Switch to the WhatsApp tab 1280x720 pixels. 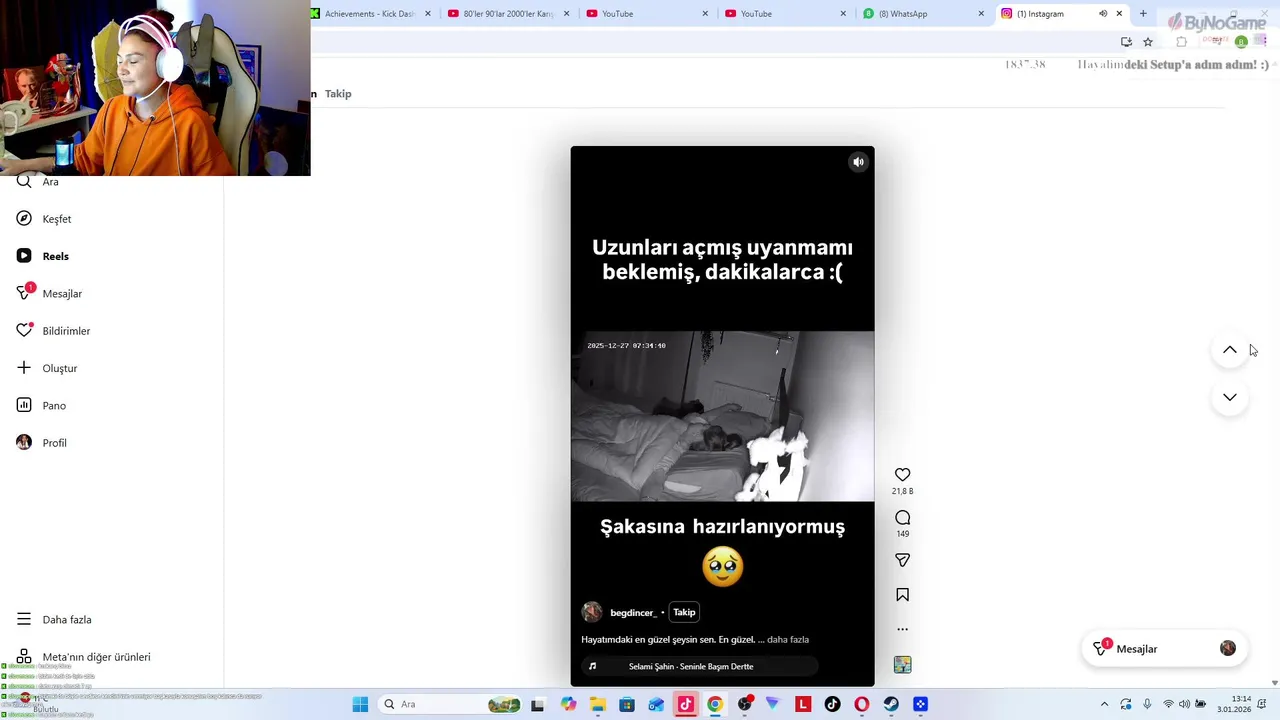click(x=924, y=14)
